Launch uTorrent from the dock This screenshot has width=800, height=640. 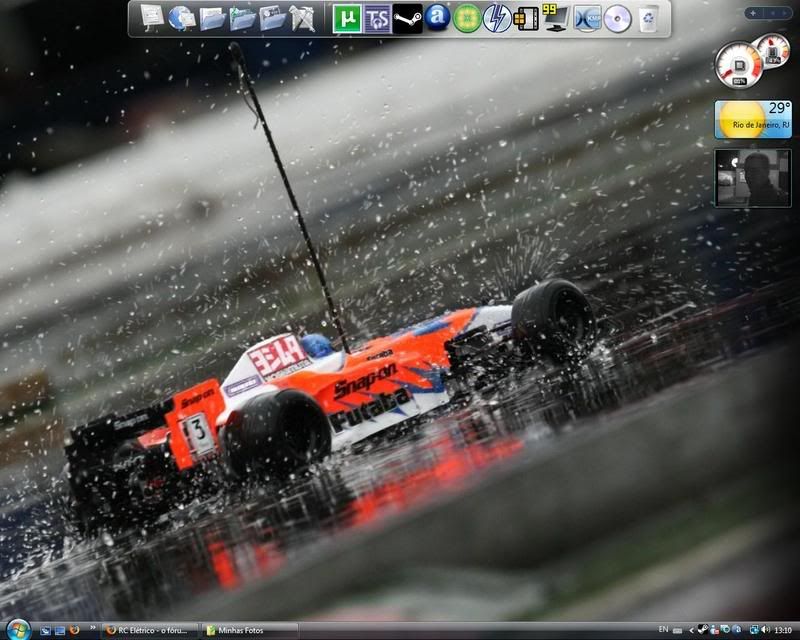(x=347, y=19)
